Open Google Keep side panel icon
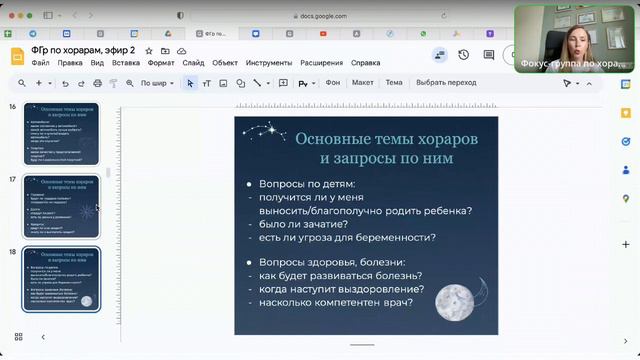 (626, 113)
